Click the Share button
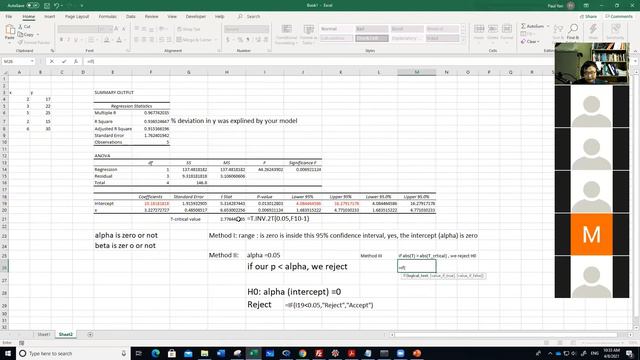The height and width of the screenshot is (360, 640). click(x=588, y=16)
